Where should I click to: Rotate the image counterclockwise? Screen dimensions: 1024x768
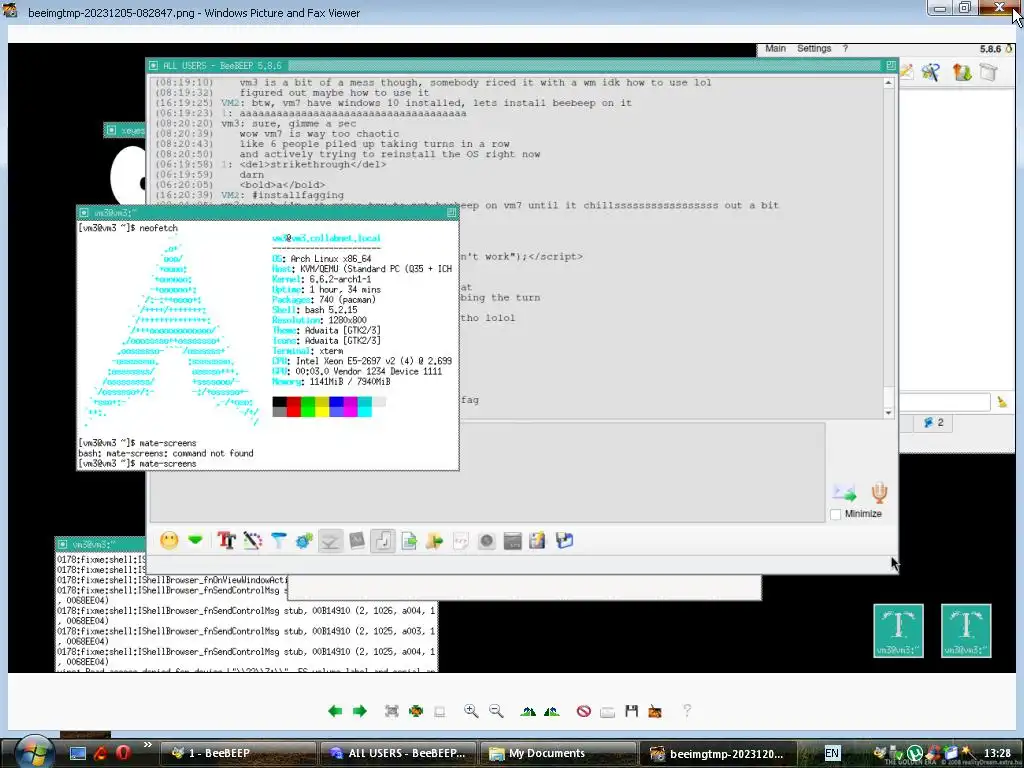click(552, 711)
